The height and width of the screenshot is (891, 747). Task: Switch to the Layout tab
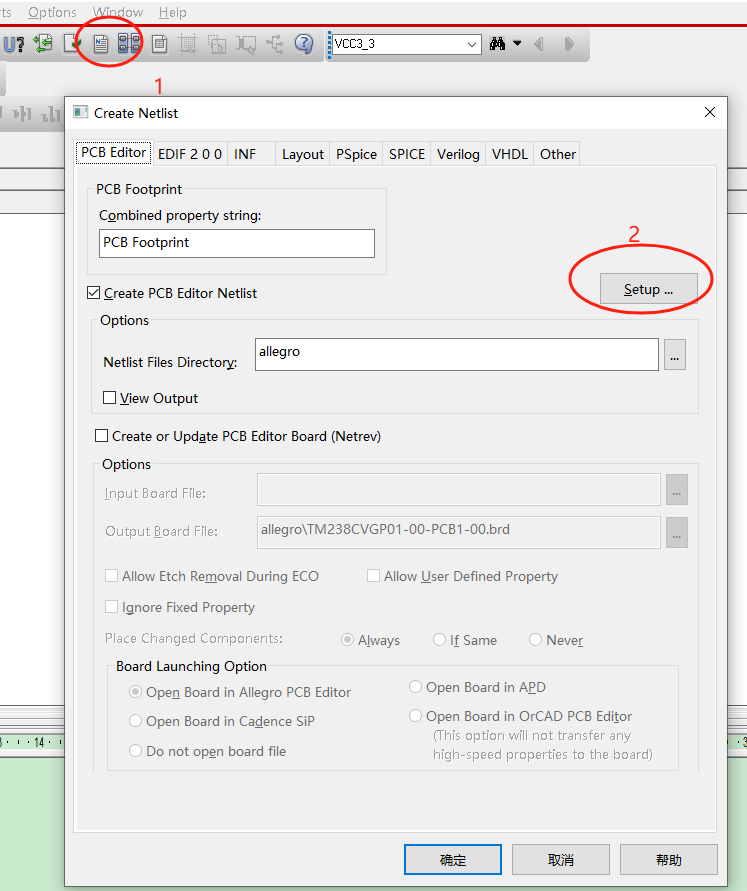click(303, 154)
